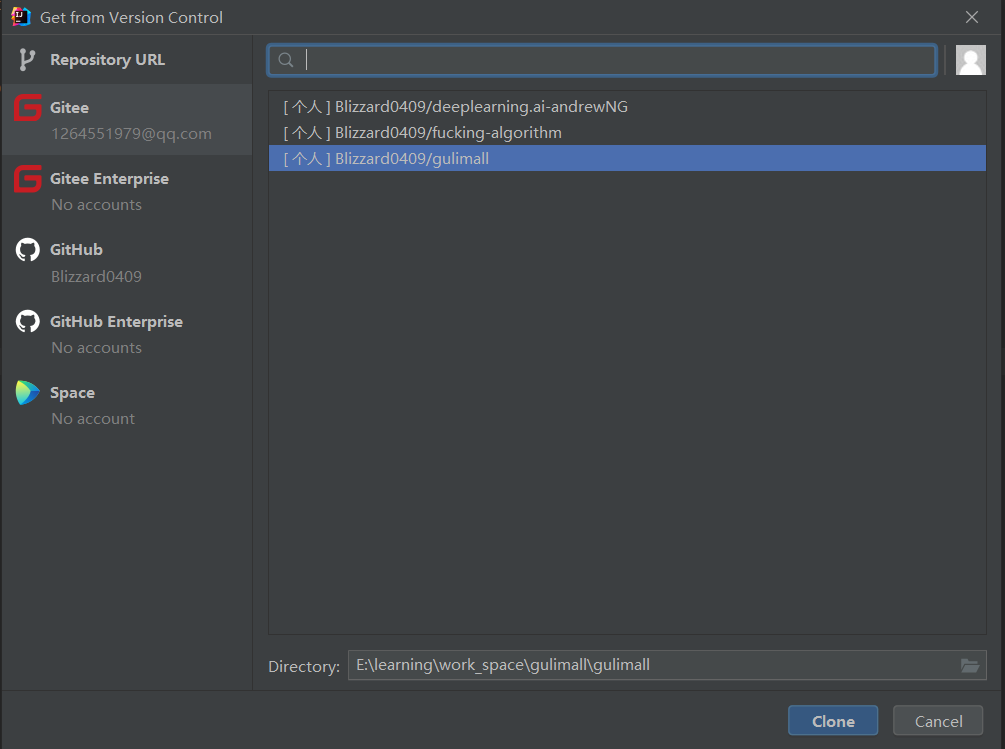
Task: Click the magnifier search icon
Action: pos(286,60)
